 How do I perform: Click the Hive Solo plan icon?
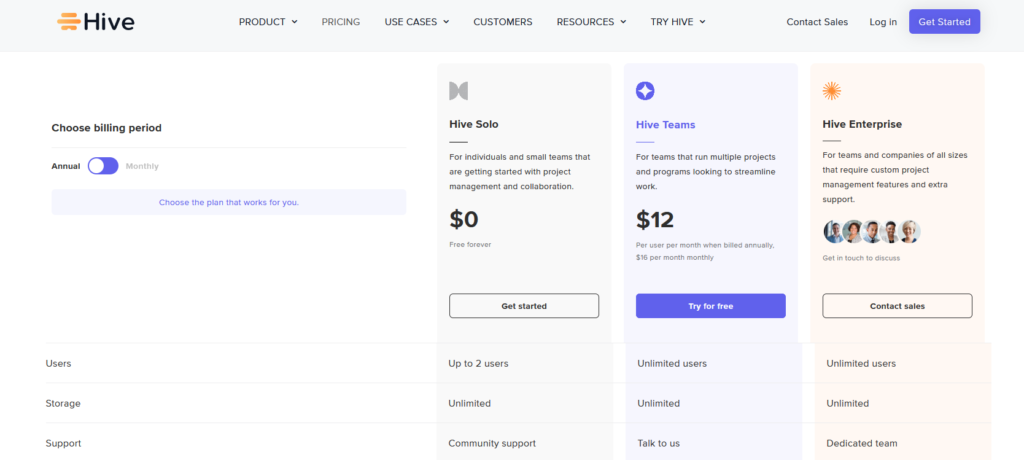[x=458, y=91]
